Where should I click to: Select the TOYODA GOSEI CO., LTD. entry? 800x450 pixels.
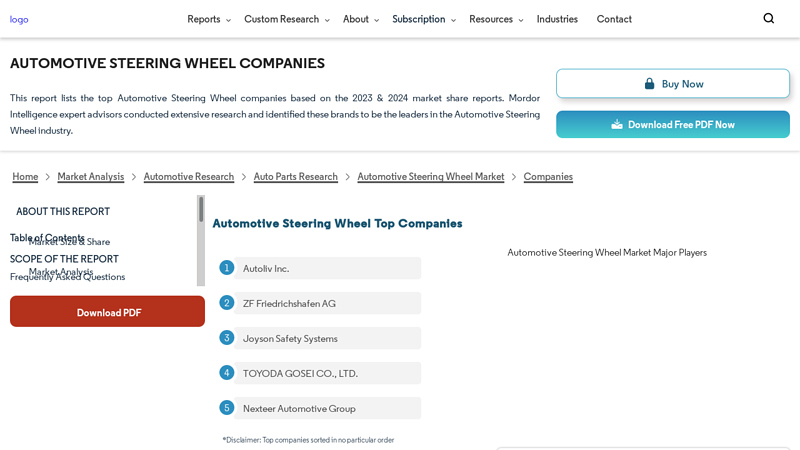(327, 373)
